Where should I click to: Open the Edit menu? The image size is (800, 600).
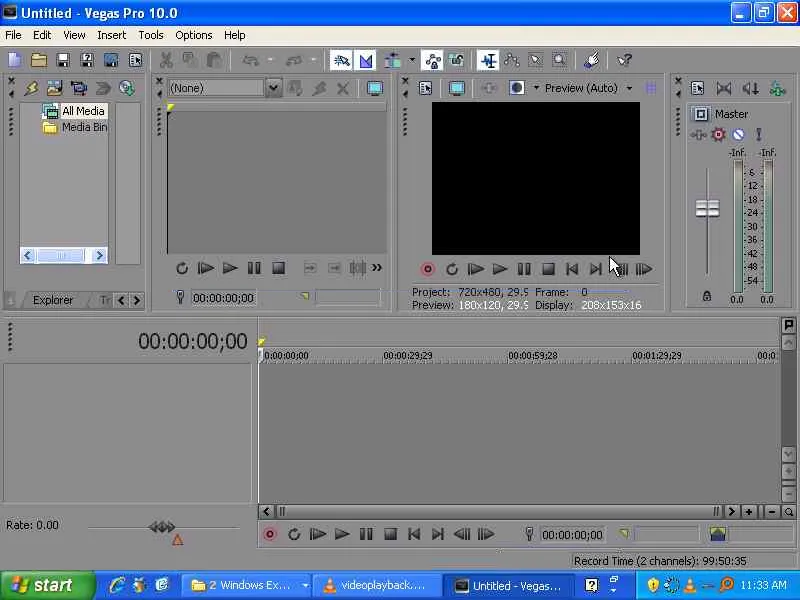coord(42,35)
